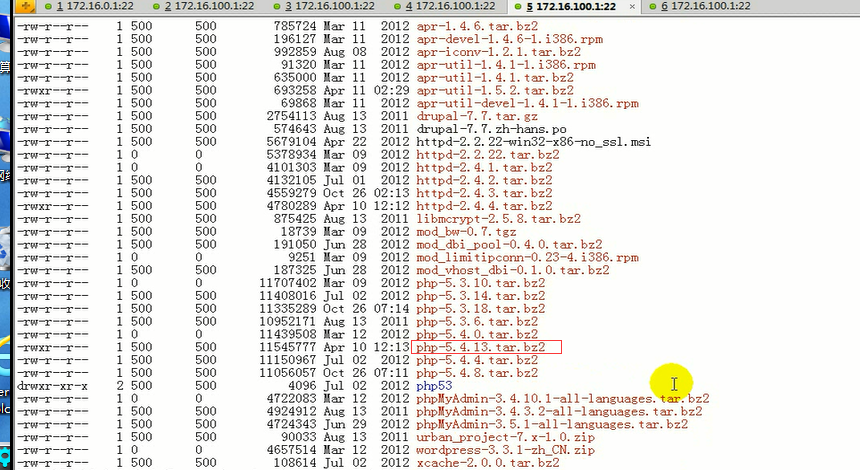Click file name urban_project-7.x-1.0.zip

(506, 437)
